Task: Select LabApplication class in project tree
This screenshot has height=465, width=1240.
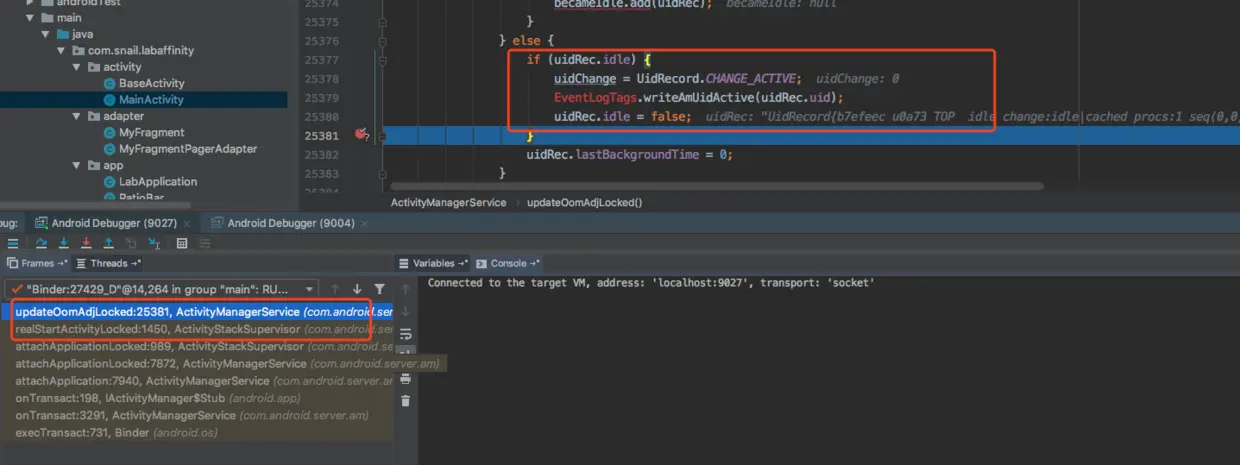Action: point(150,181)
